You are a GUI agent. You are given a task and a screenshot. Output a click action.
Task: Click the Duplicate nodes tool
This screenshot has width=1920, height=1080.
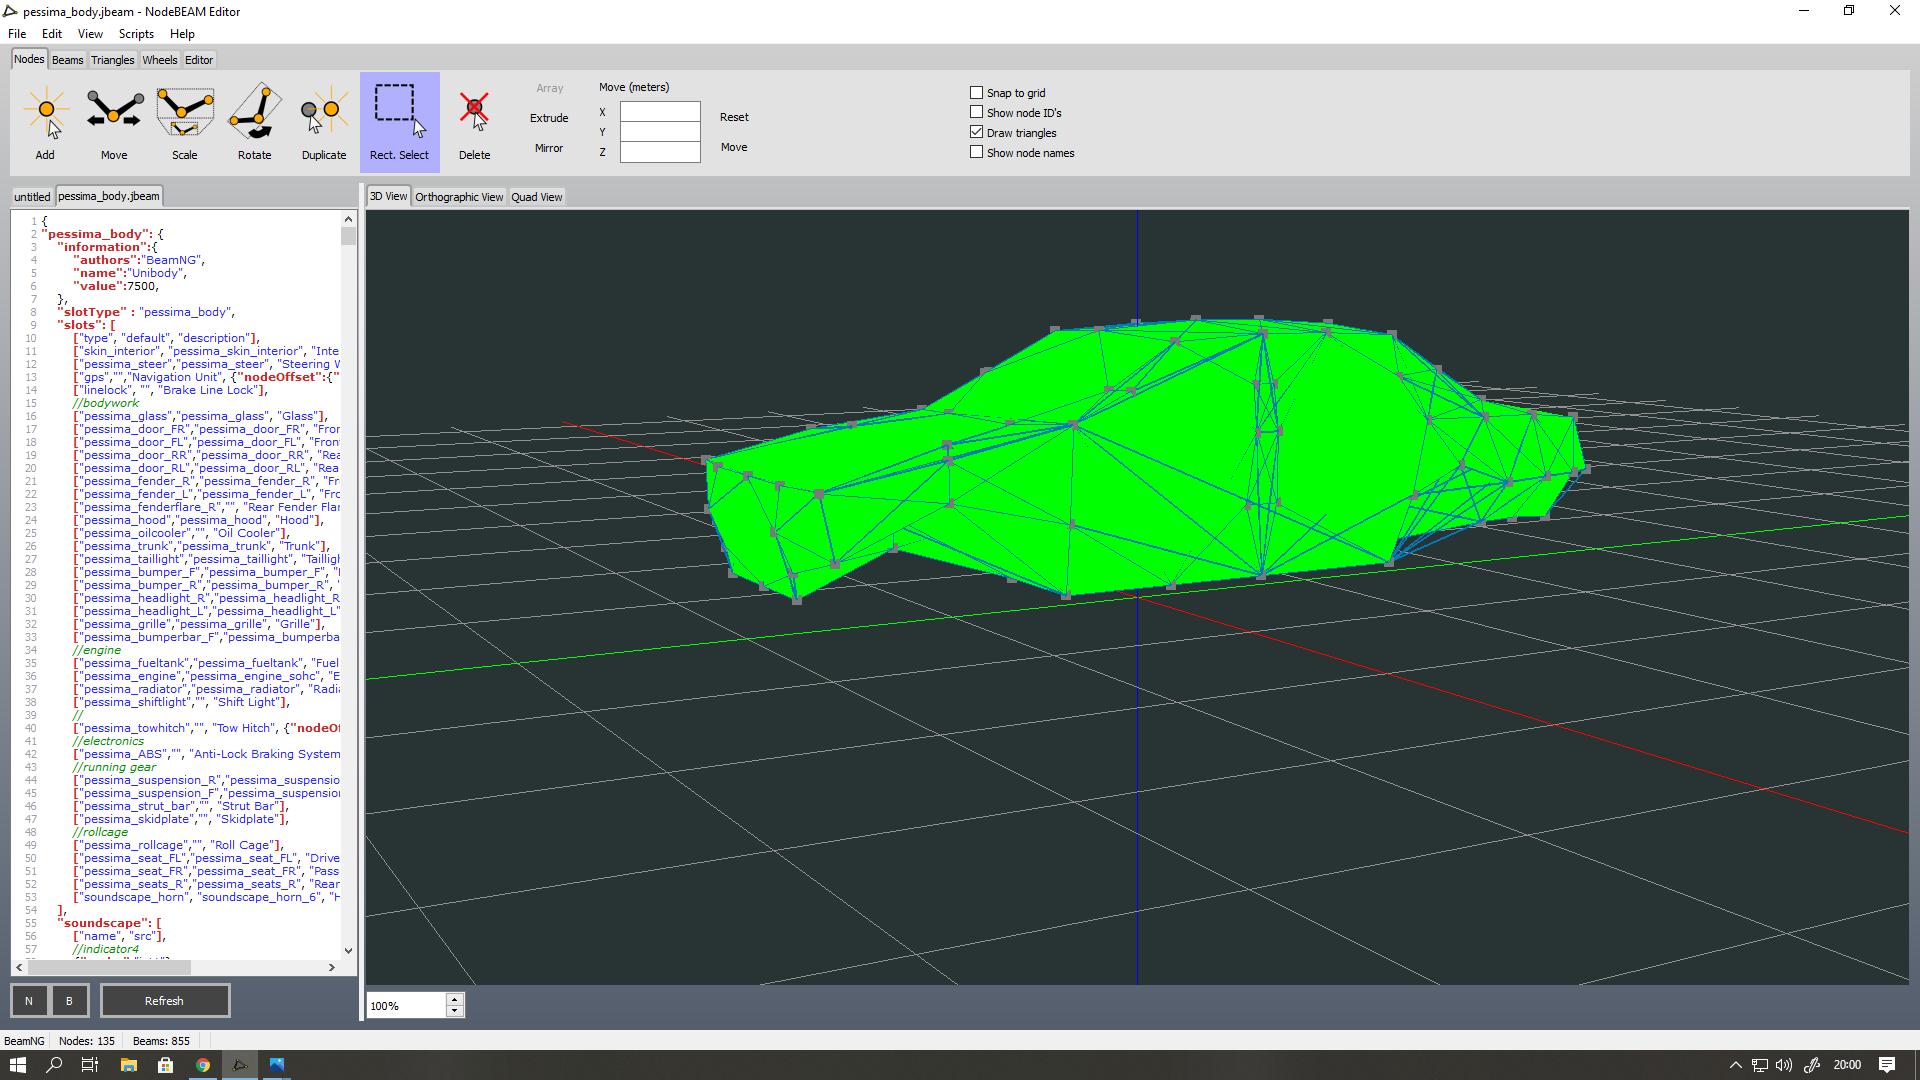(x=324, y=122)
